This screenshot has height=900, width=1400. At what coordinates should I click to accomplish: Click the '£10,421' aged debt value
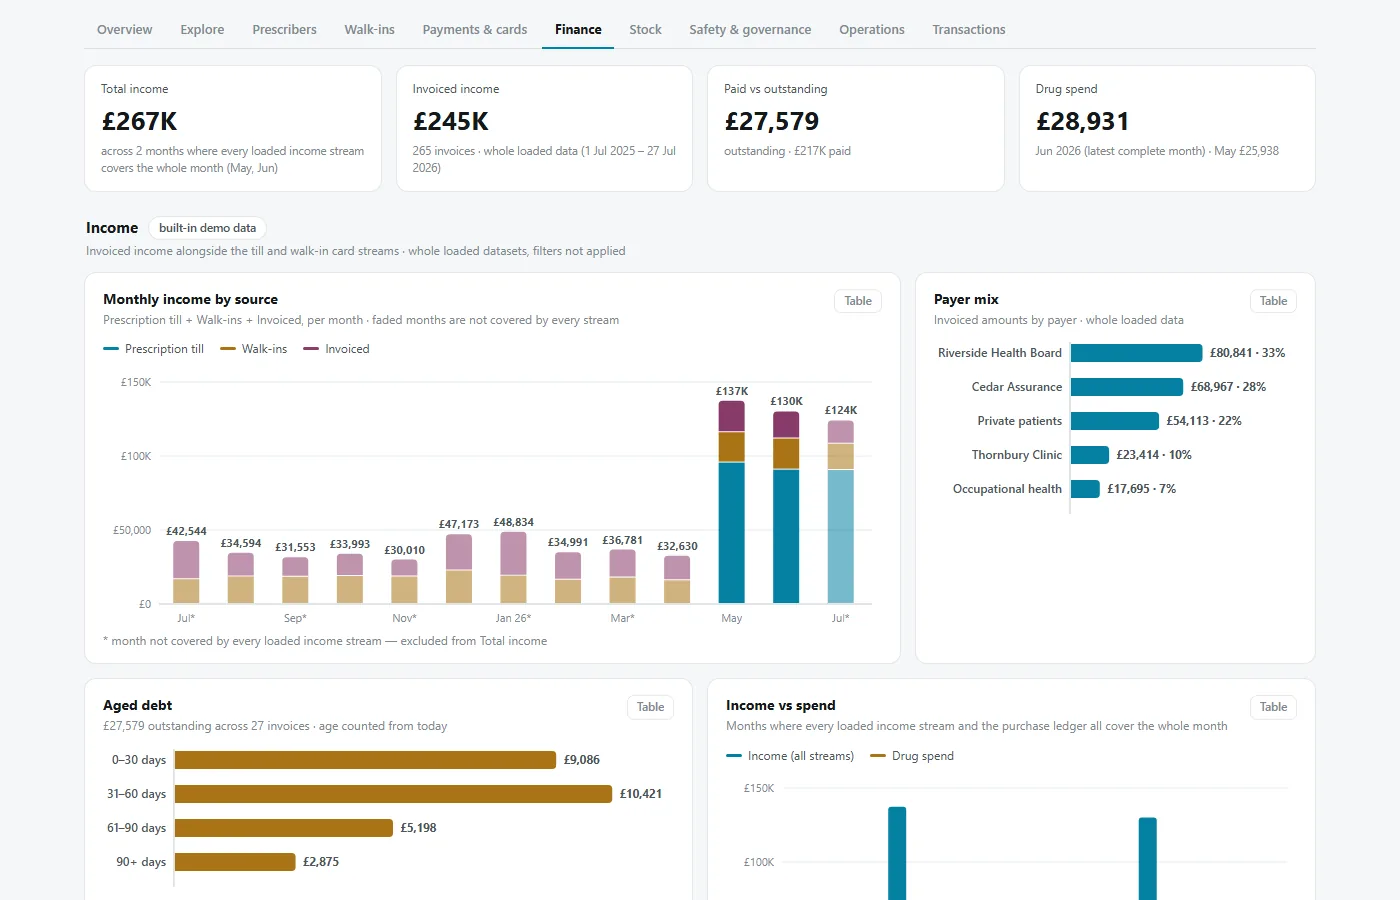pos(641,794)
